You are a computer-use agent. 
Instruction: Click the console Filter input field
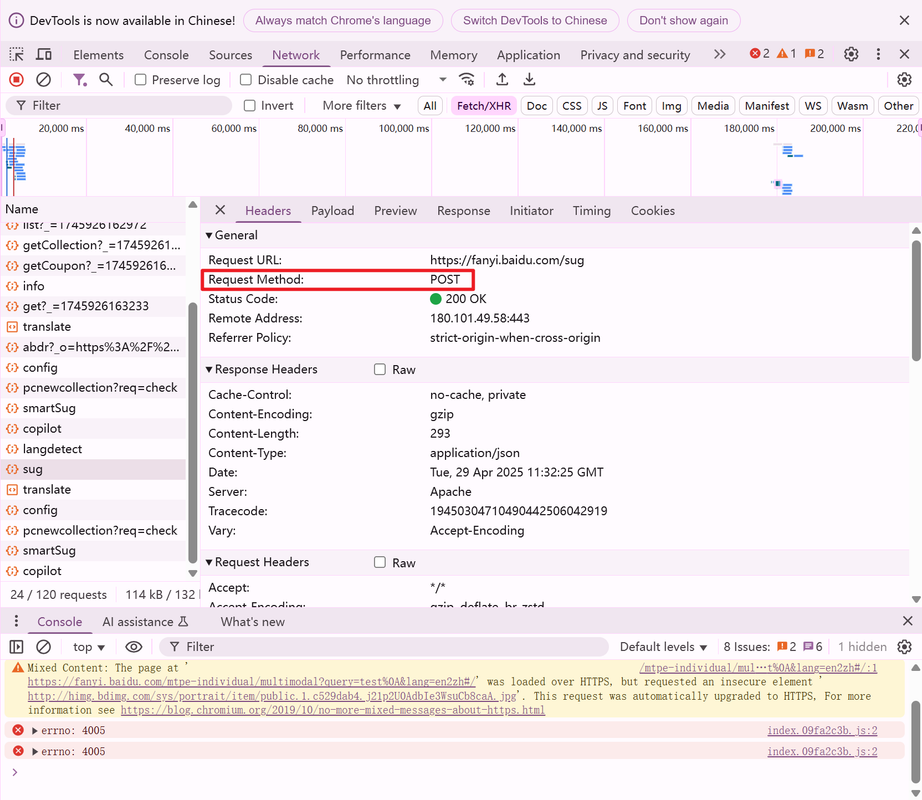pyautogui.click(x=383, y=647)
